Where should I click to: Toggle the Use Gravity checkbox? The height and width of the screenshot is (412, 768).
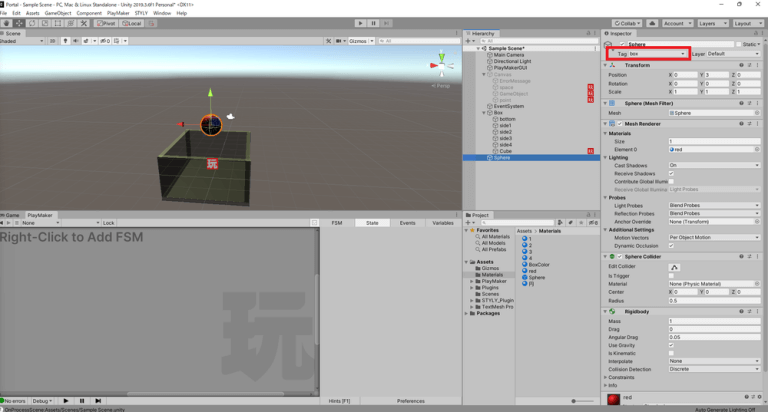click(x=671, y=345)
